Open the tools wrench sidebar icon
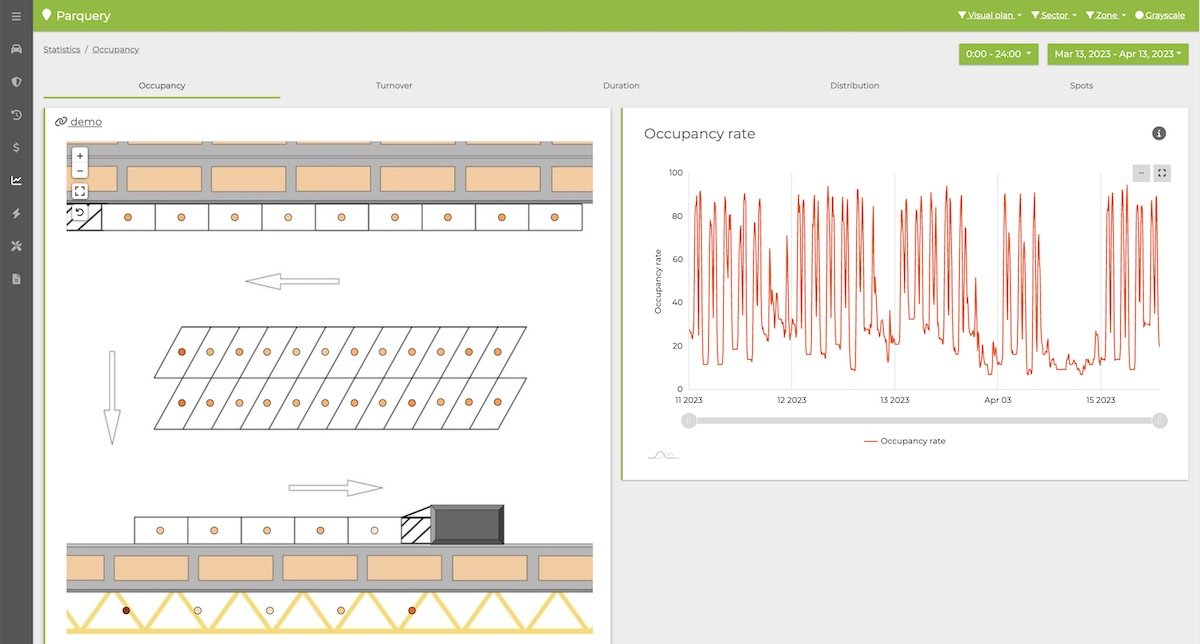The width and height of the screenshot is (1200, 644). [x=16, y=246]
